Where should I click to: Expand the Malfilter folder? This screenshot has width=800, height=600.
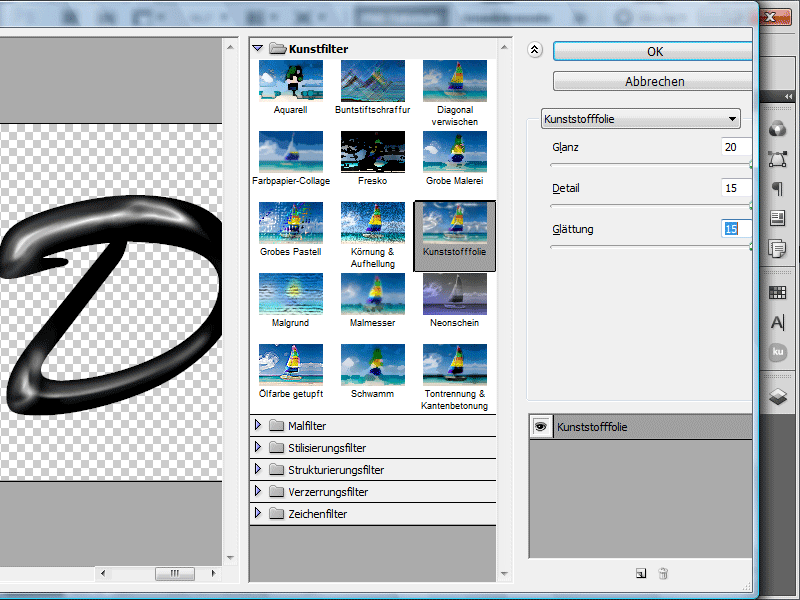pyautogui.click(x=258, y=425)
